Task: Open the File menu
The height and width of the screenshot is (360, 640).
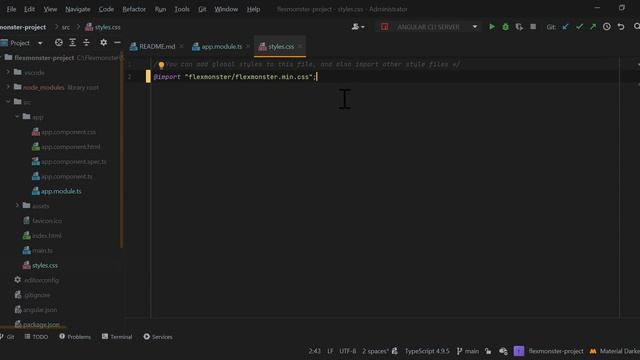Action: pyautogui.click(x=11, y=9)
